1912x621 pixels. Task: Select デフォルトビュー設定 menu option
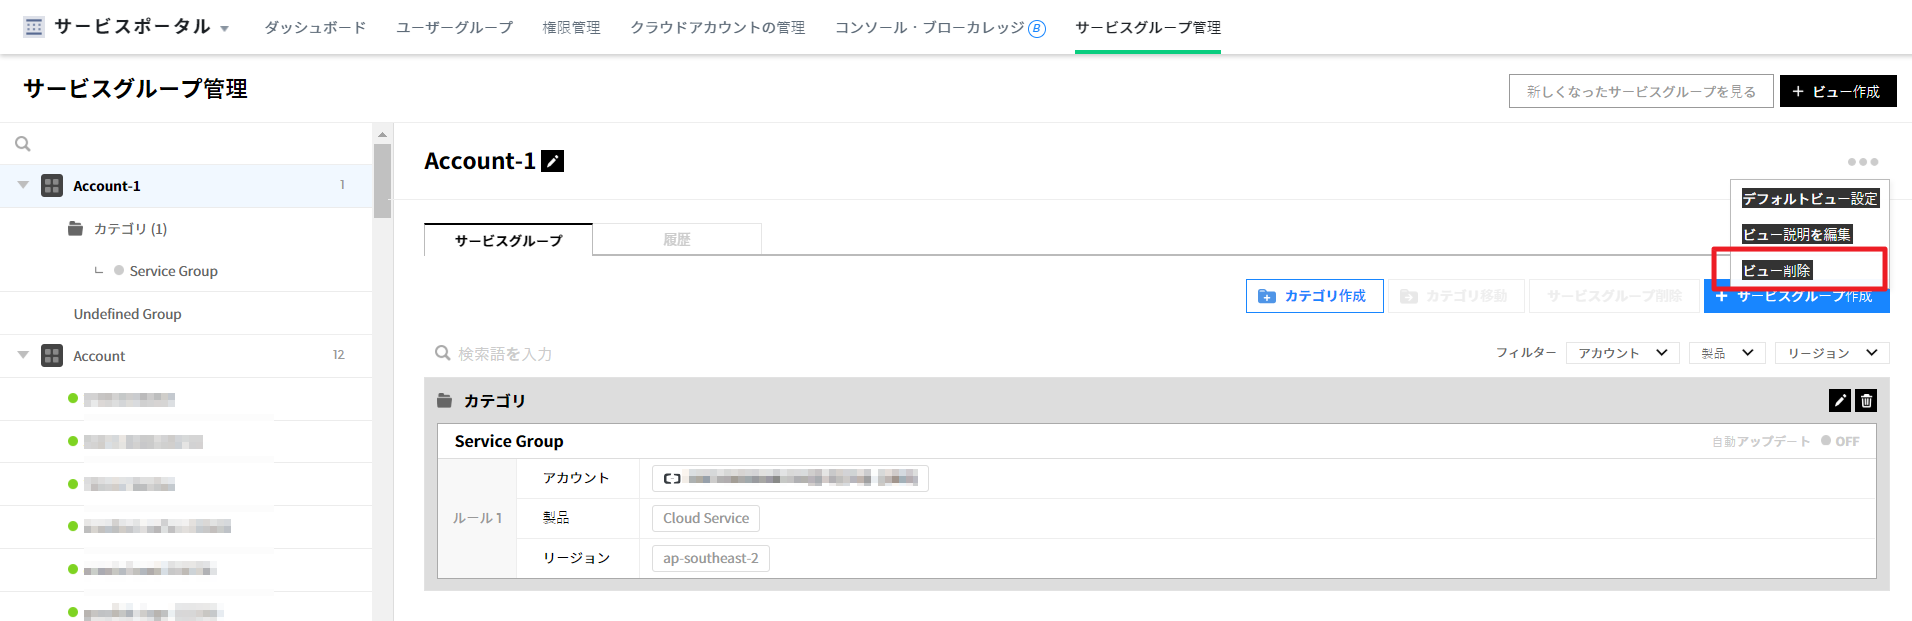[x=1809, y=199]
